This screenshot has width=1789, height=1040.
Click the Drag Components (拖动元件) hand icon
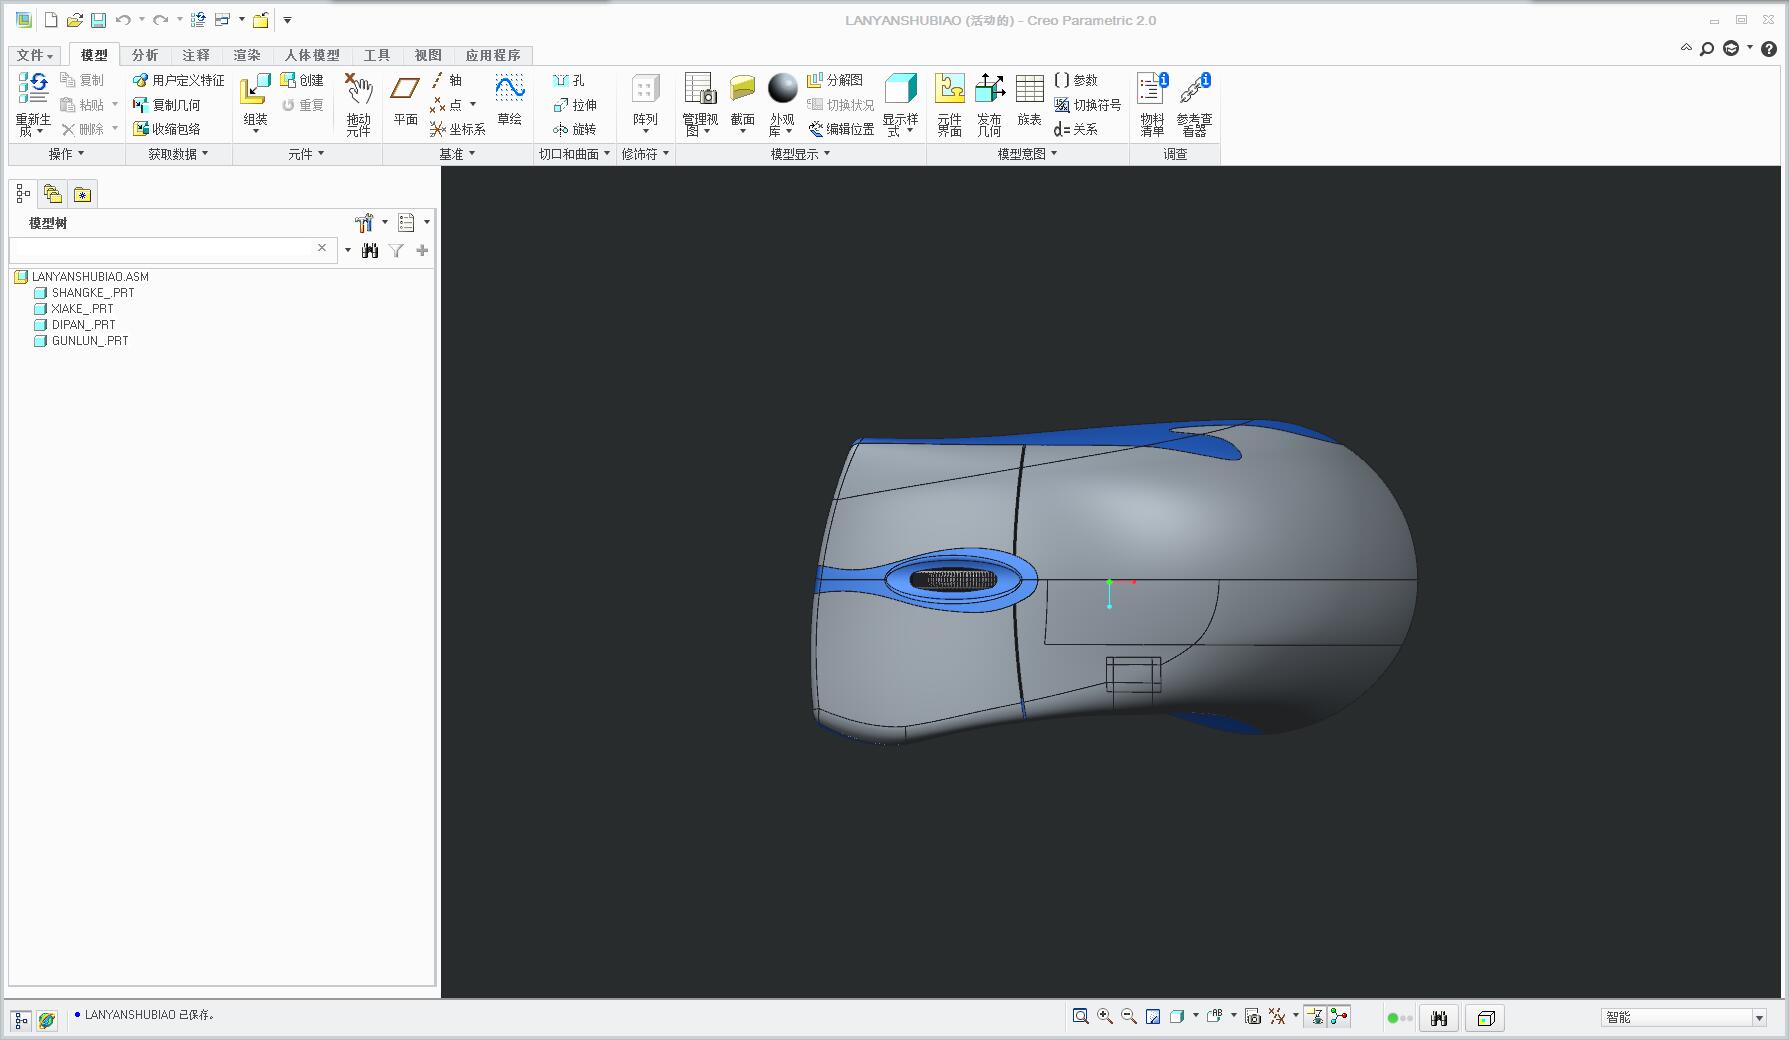tap(358, 89)
